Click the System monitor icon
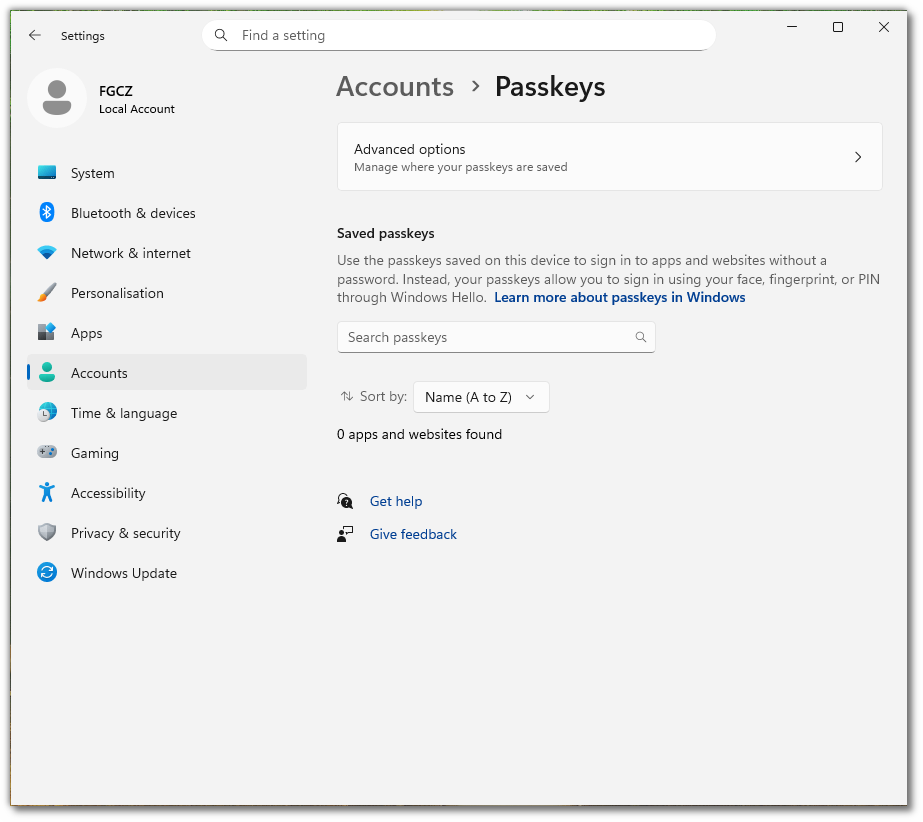The width and height of the screenshot is (923, 822). (47, 173)
